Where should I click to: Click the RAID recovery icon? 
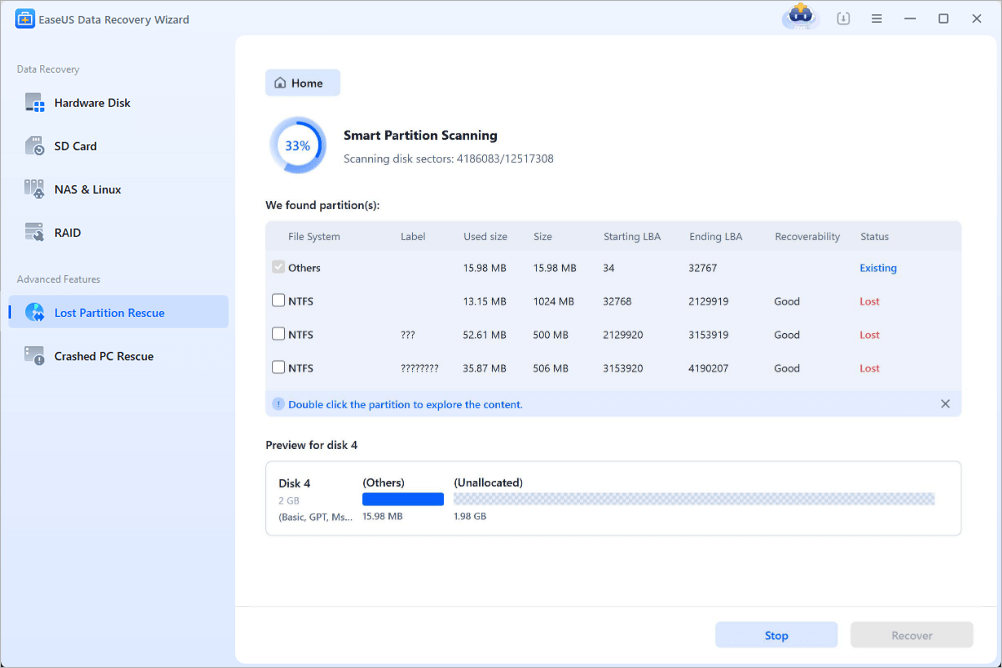[35, 232]
